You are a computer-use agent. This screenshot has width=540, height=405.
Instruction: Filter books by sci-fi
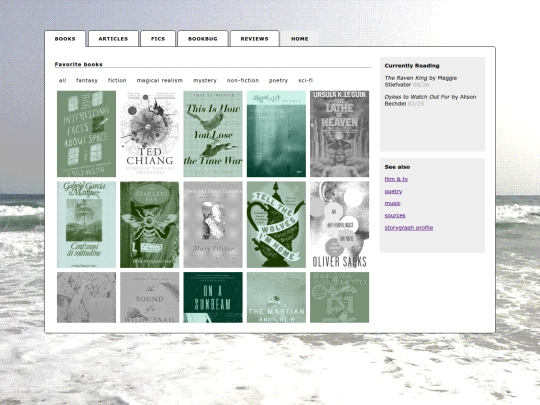click(x=305, y=80)
